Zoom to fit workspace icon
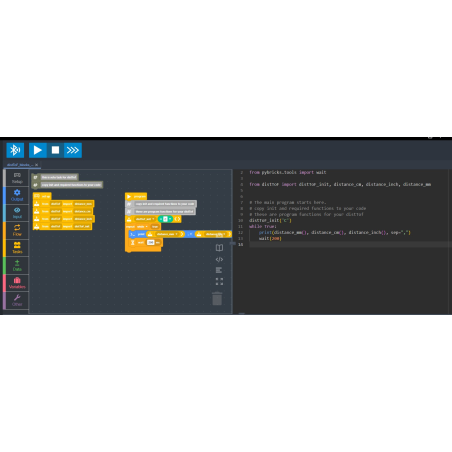 [x=219, y=282]
